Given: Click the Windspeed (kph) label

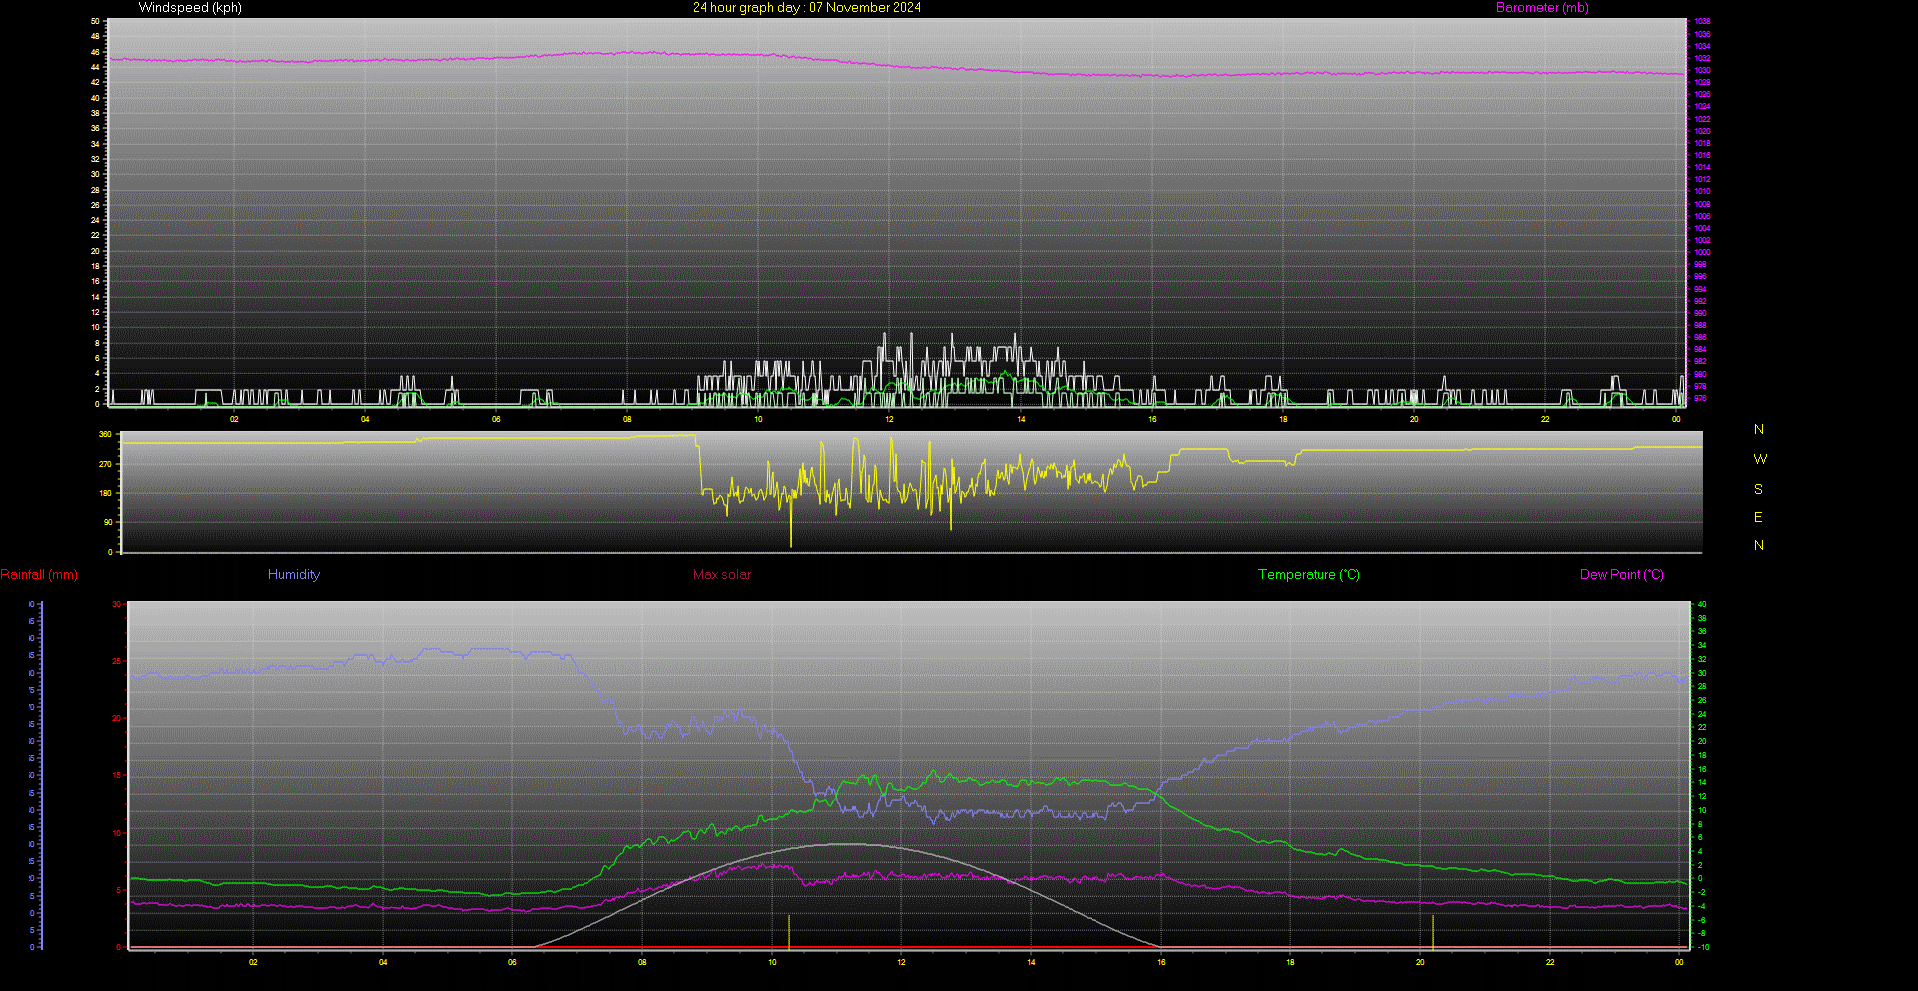Looking at the screenshot, I should (x=190, y=8).
